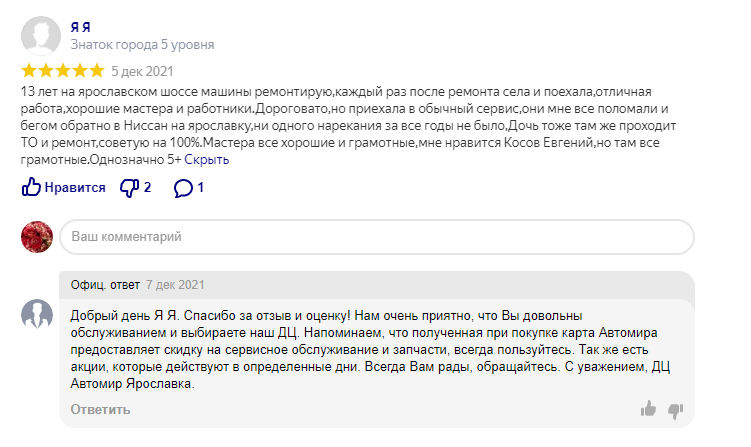
Task: Select the Офиц. ответ label
Action: (x=105, y=285)
